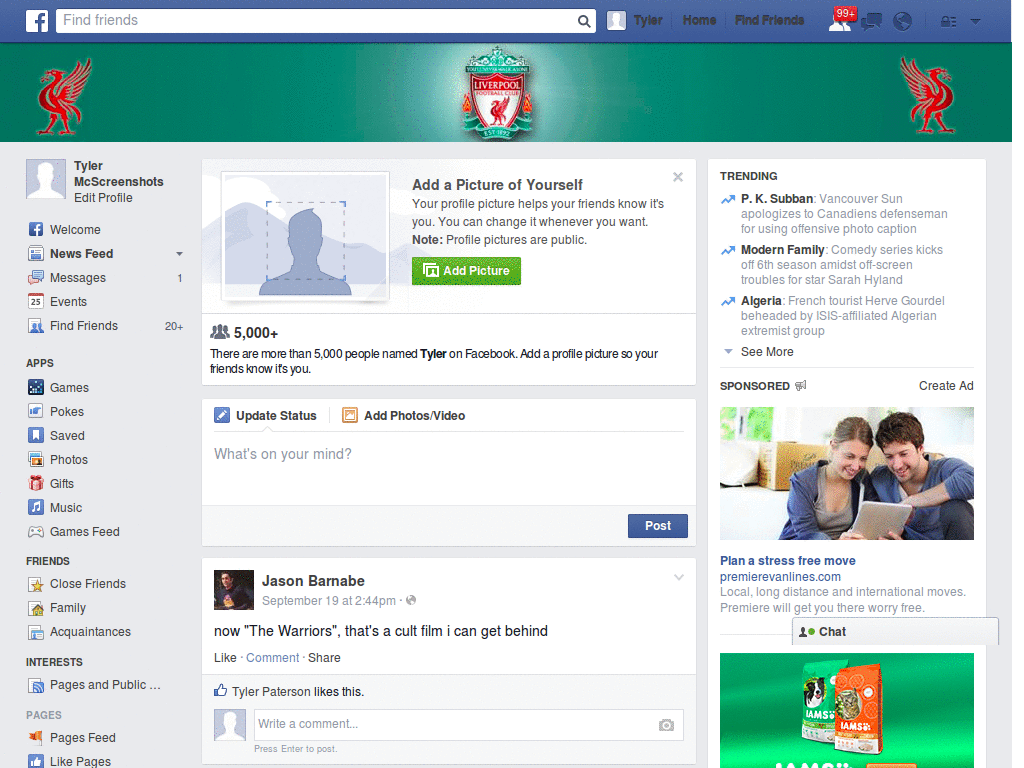The width and height of the screenshot is (1024, 768).
Task: Open the messages chat bubbles icon
Action: point(871,22)
